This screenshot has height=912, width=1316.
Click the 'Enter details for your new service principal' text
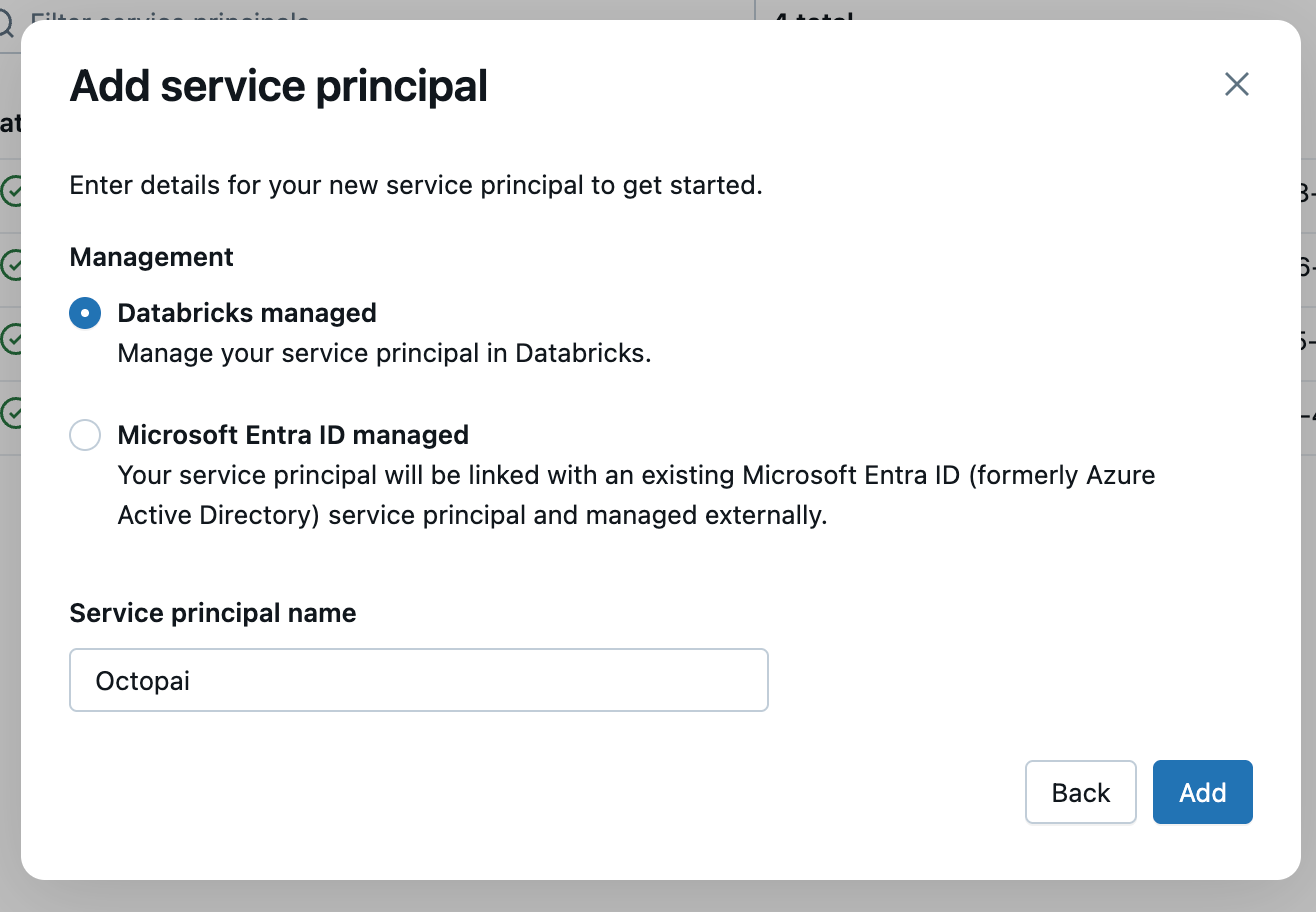pyautogui.click(x=415, y=185)
